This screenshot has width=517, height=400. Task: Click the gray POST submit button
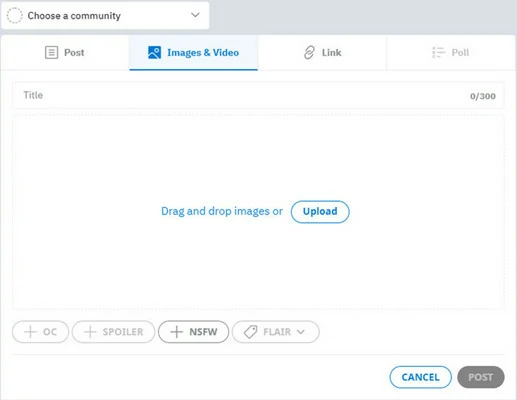[481, 377]
